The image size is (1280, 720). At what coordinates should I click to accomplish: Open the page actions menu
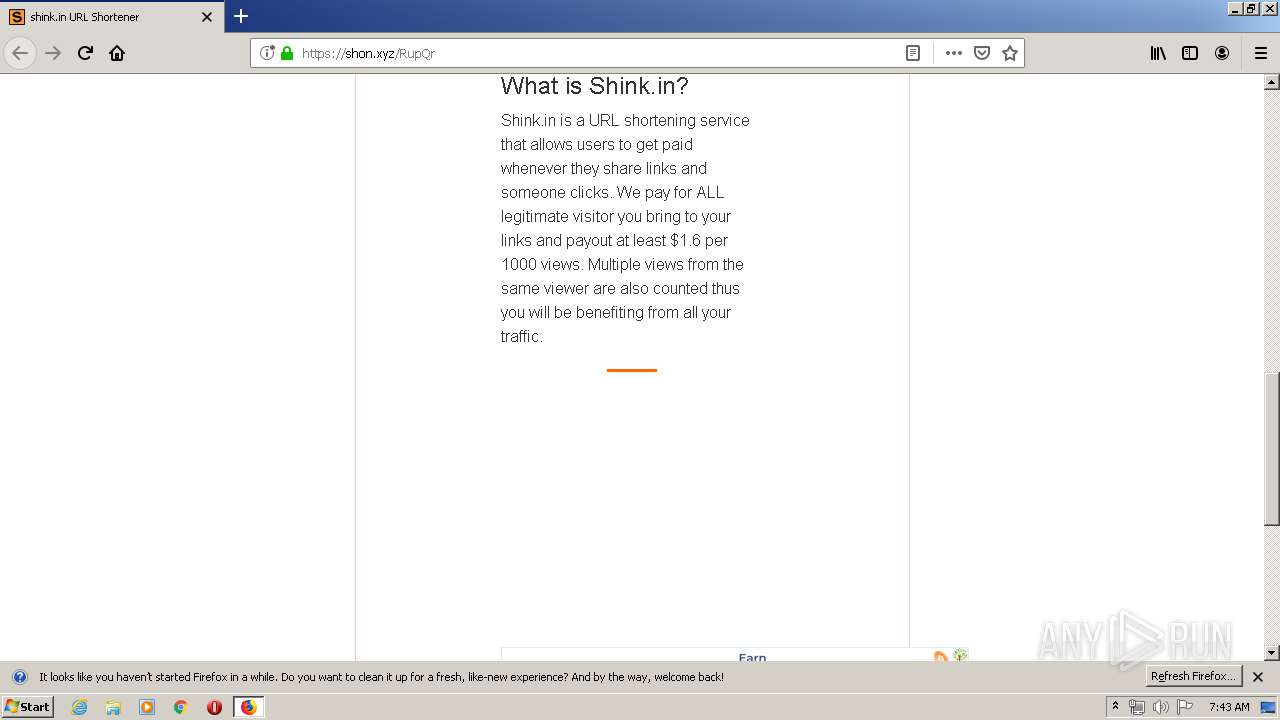(x=954, y=53)
